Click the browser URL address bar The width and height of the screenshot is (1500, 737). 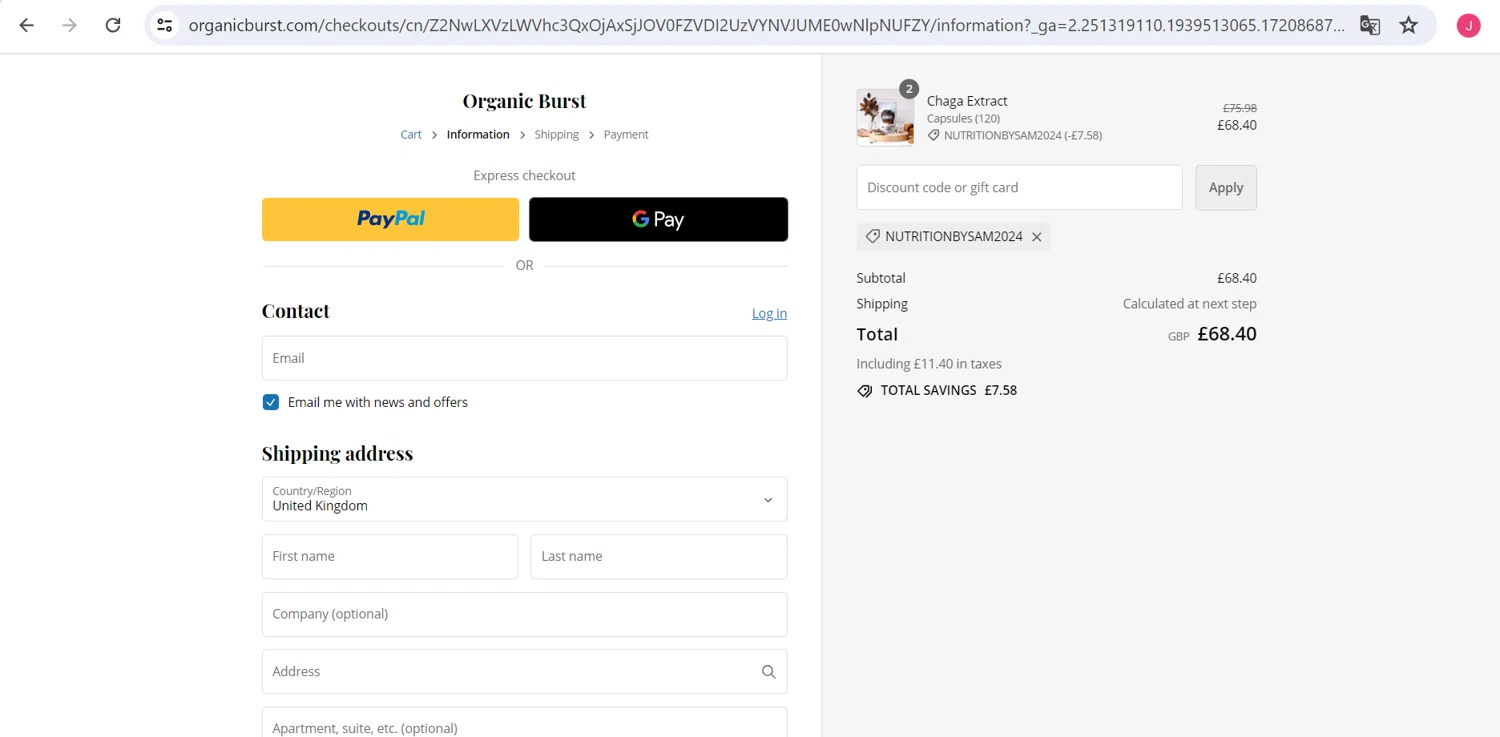(x=765, y=25)
